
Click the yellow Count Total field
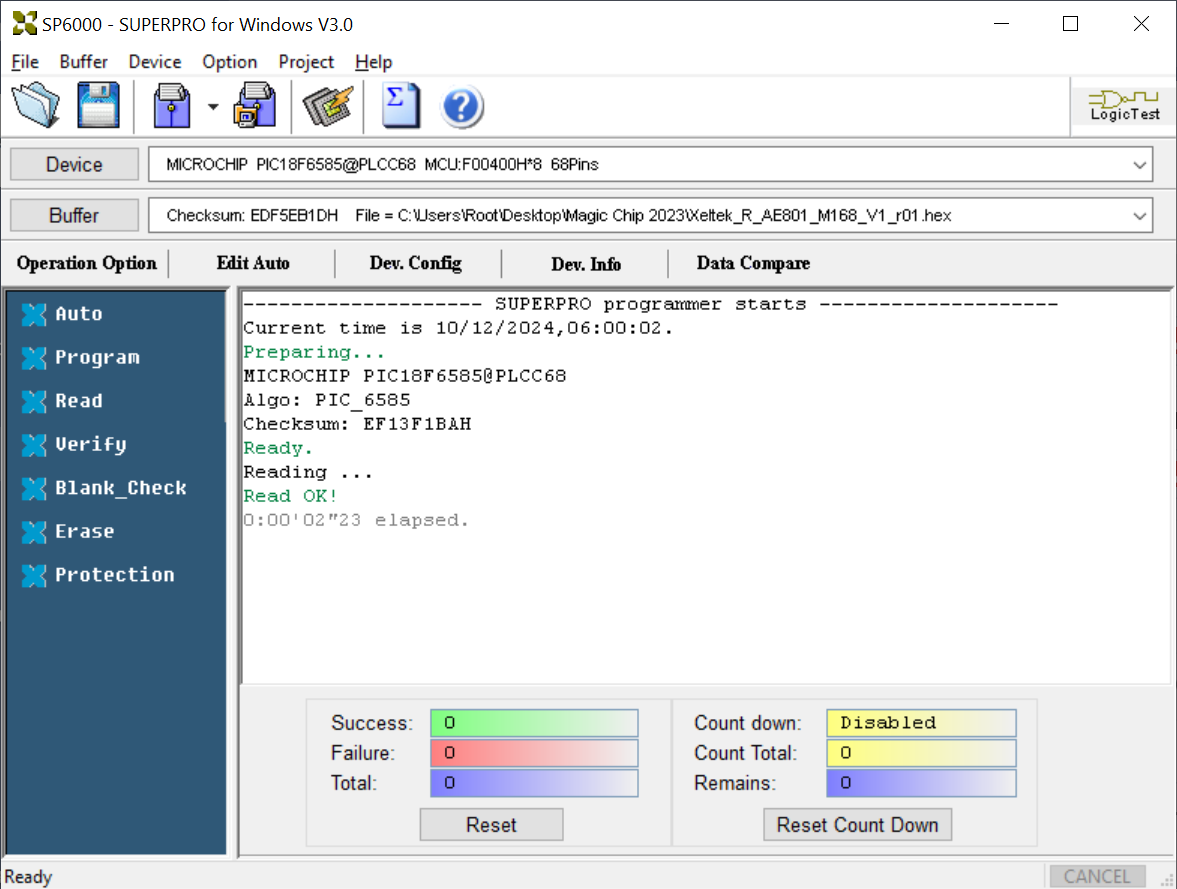[921, 753]
